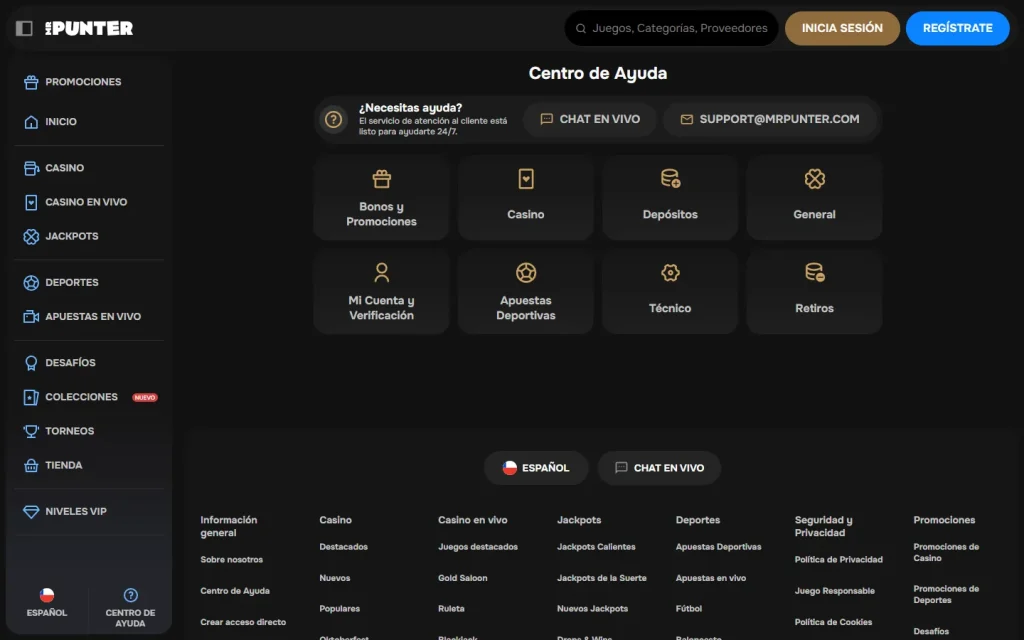Click the Inicio home icon
The image size is (1024, 640).
(31, 122)
